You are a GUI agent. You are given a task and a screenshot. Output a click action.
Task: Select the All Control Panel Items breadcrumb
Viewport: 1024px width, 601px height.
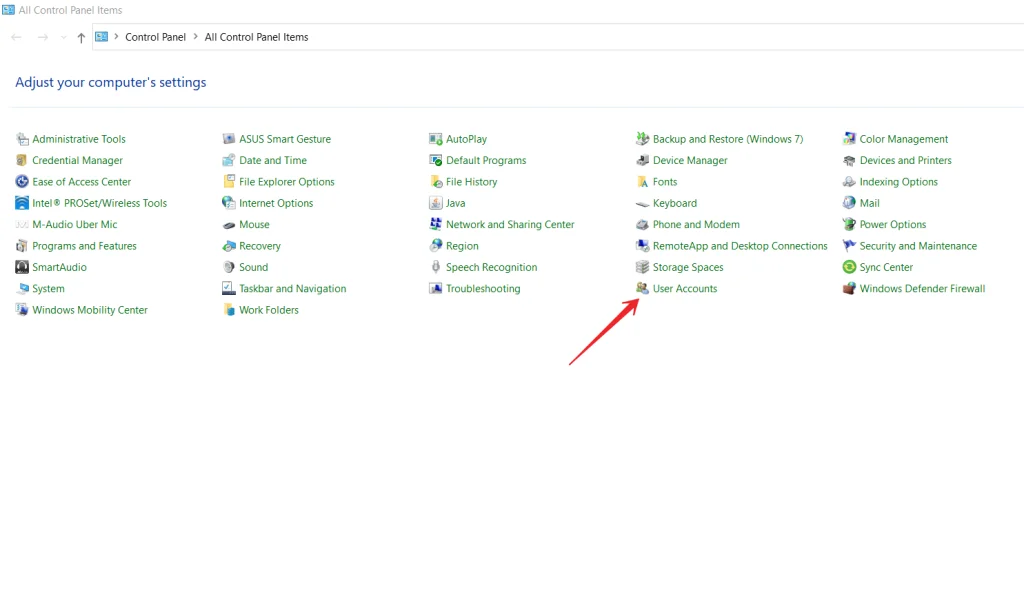[257, 37]
